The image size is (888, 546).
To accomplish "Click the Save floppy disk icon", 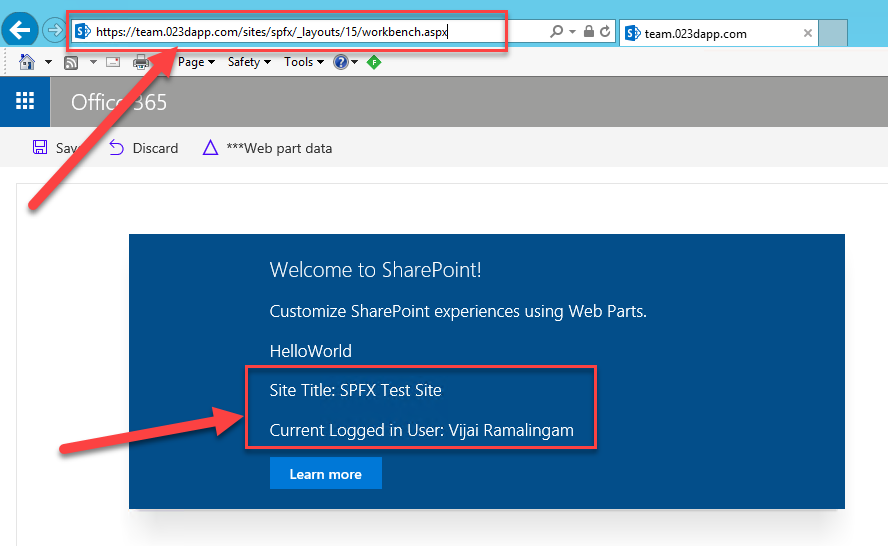I will [x=40, y=147].
